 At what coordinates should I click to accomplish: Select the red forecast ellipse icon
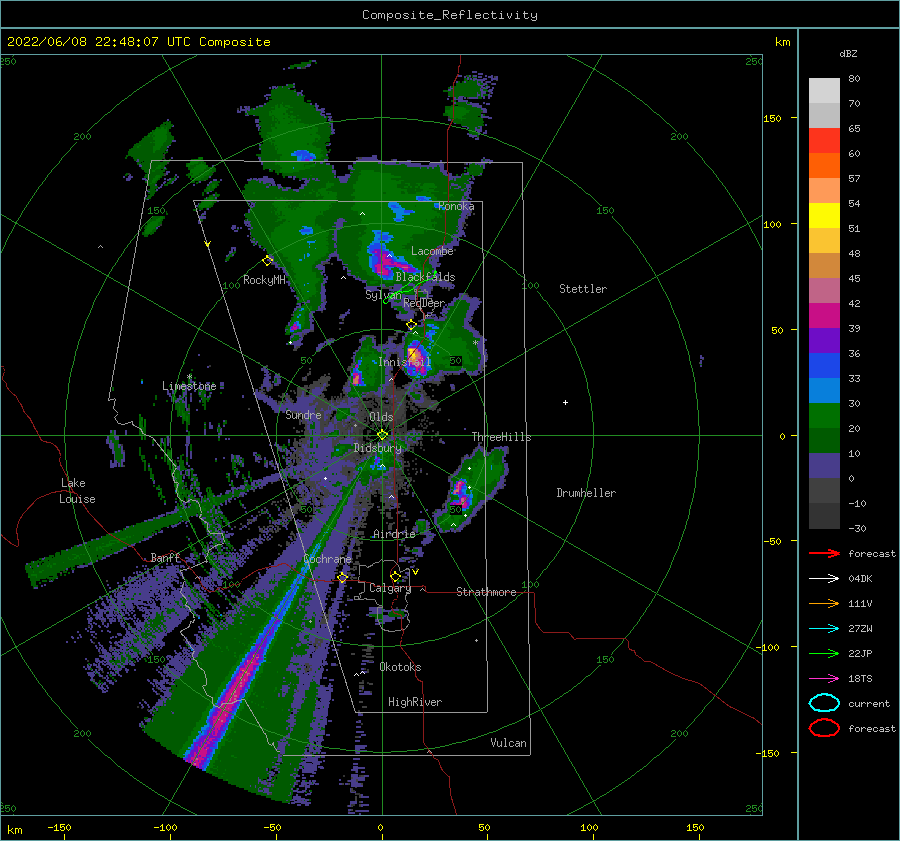(x=824, y=728)
